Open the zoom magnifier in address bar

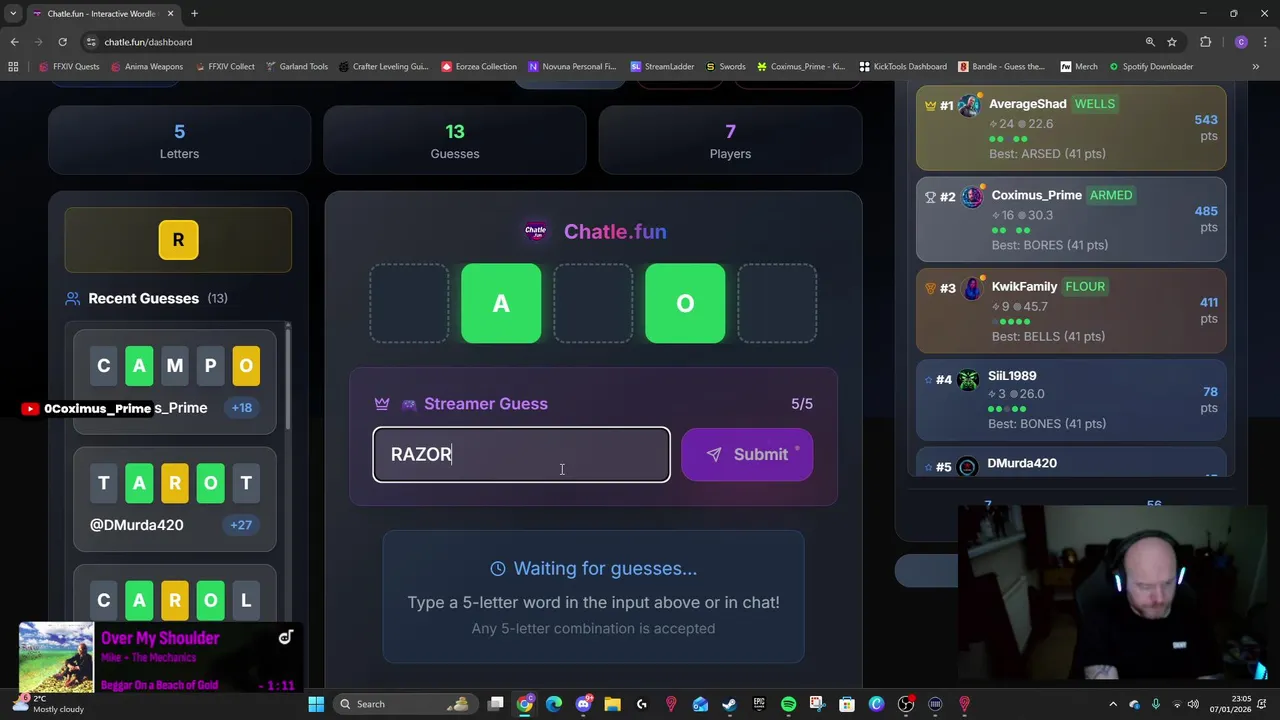(1150, 42)
